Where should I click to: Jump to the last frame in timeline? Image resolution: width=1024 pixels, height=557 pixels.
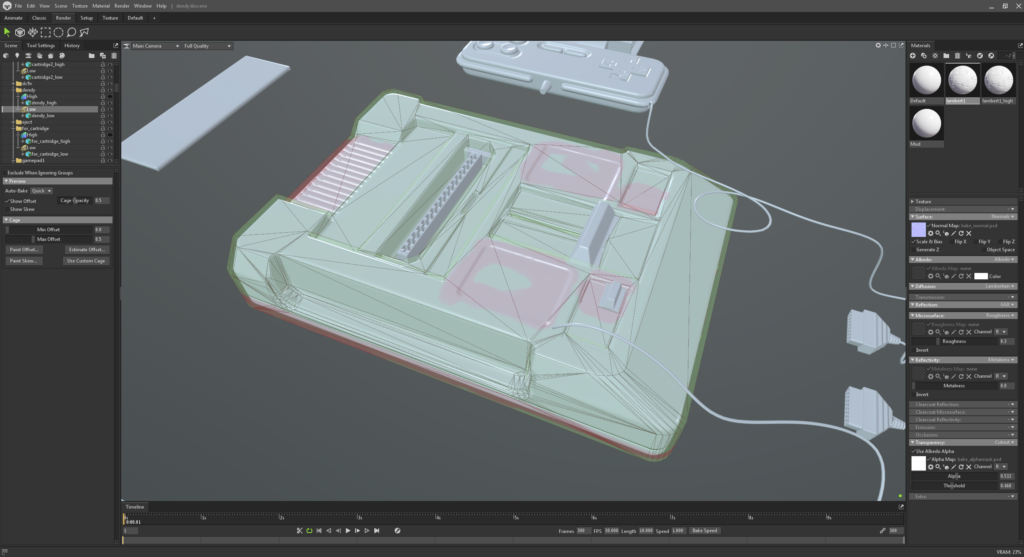click(376, 531)
